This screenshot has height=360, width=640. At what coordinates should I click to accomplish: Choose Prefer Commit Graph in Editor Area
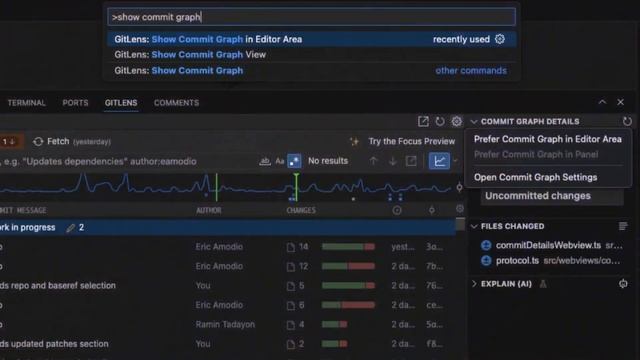tap(548, 139)
